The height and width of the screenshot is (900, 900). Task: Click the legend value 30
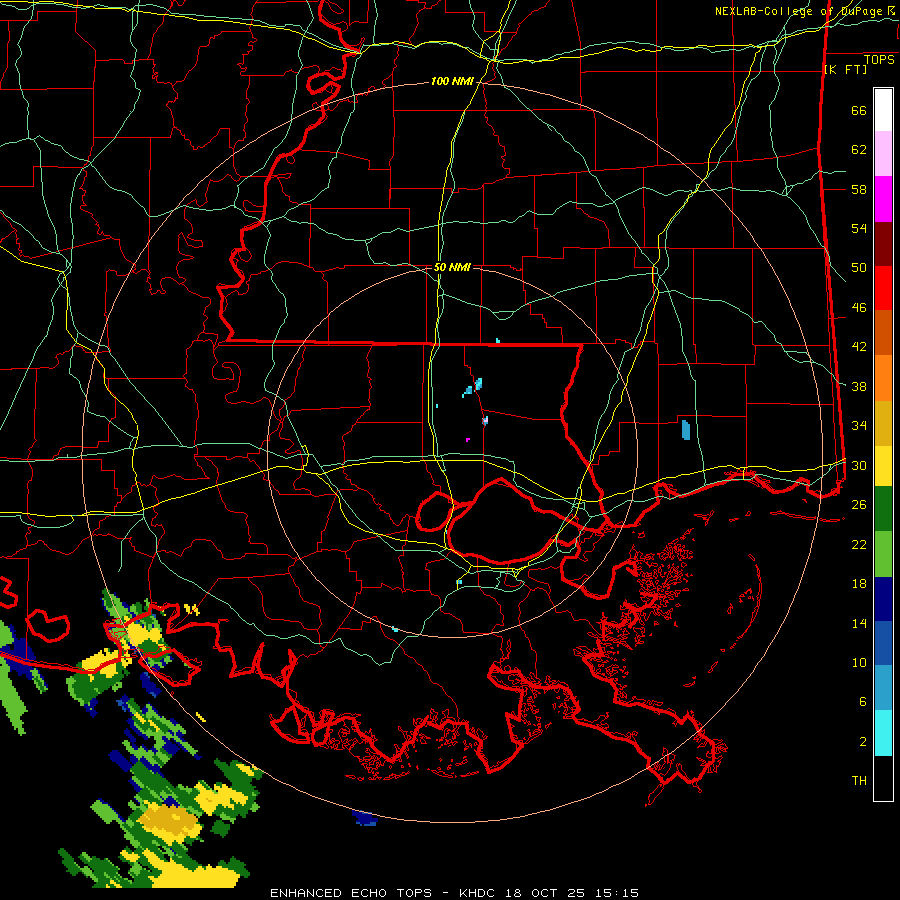859,465
